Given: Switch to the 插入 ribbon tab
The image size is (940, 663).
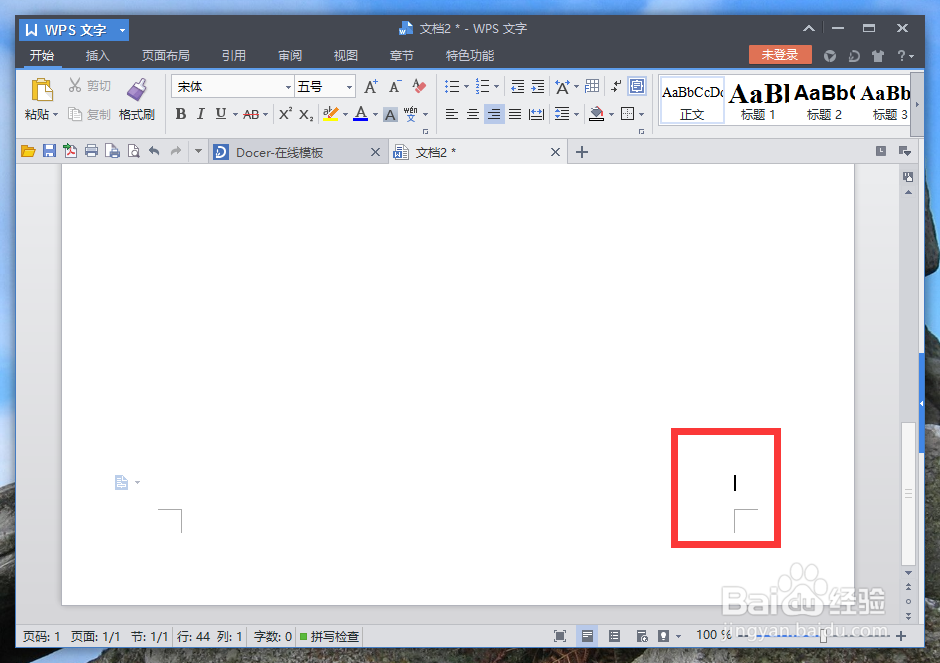Looking at the screenshot, I should tap(98, 56).
